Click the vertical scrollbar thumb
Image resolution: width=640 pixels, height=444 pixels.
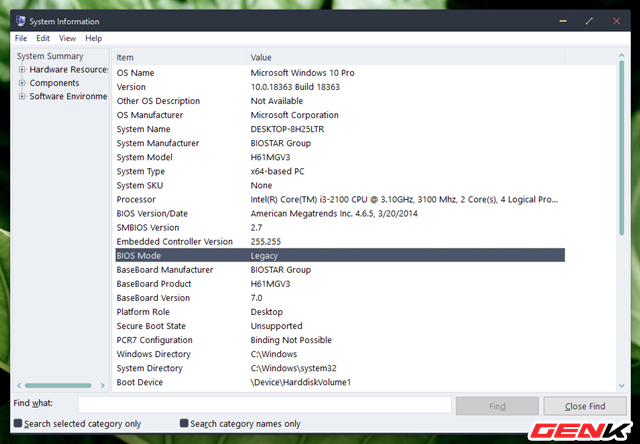[622, 148]
